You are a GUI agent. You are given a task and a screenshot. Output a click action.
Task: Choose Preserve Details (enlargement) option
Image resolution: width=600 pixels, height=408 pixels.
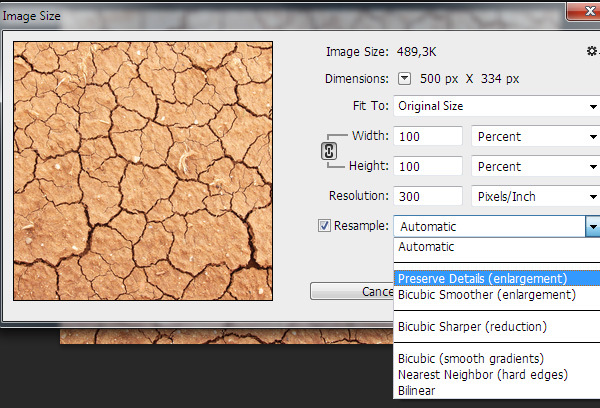point(482,278)
